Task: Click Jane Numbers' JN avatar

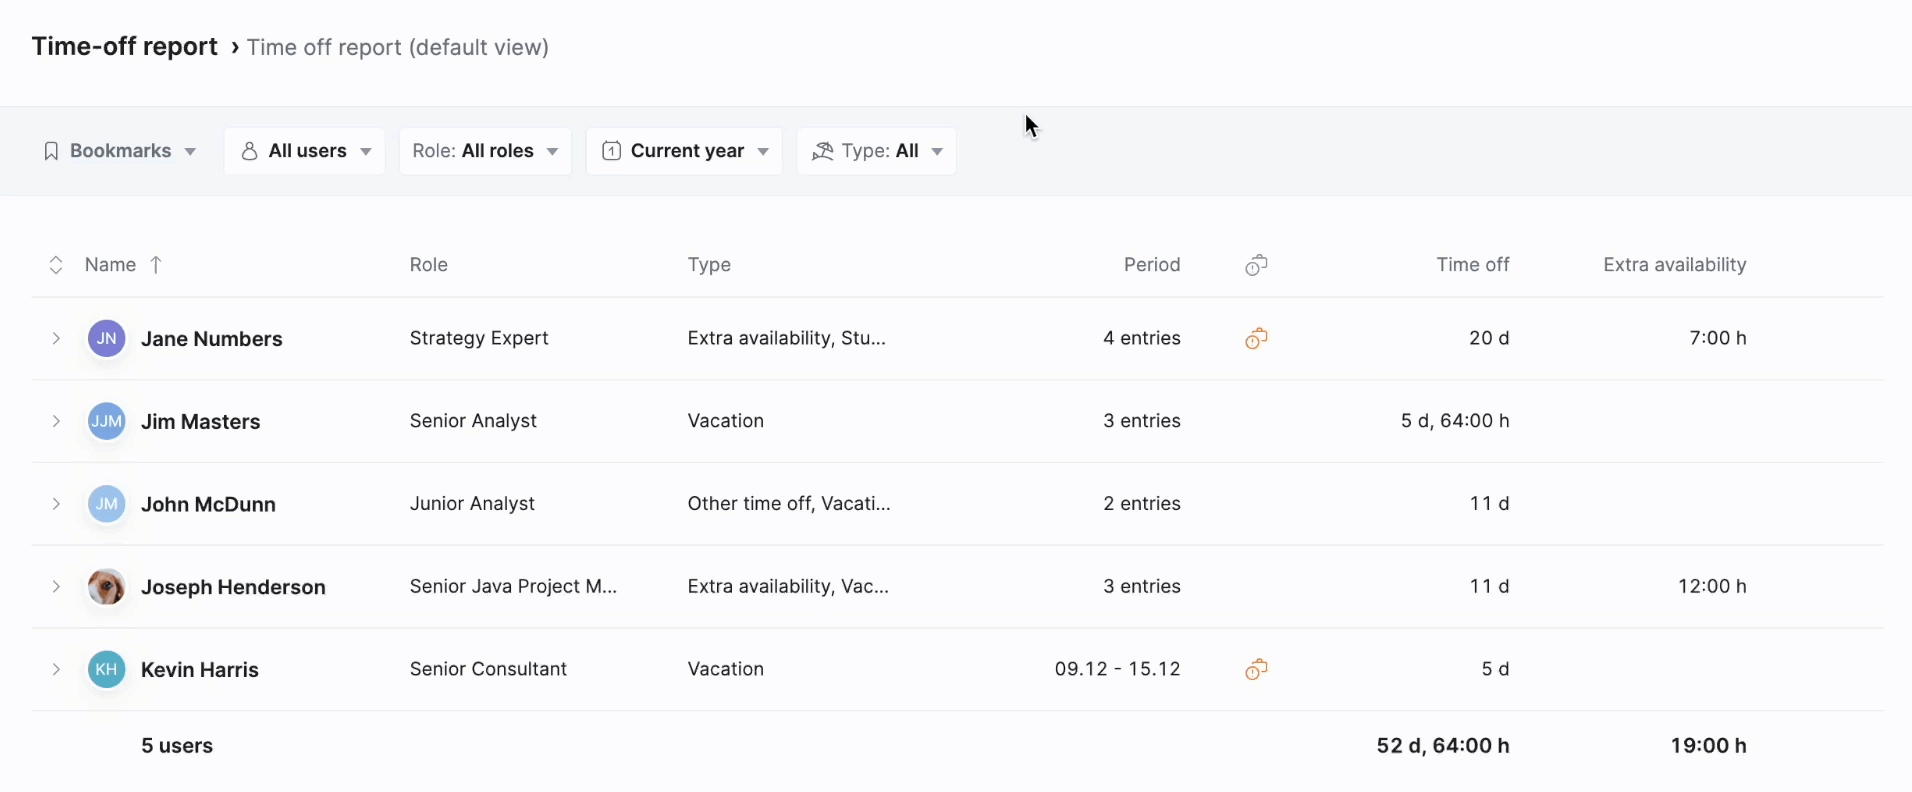Action: pyautogui.click(x=107, y=339)
